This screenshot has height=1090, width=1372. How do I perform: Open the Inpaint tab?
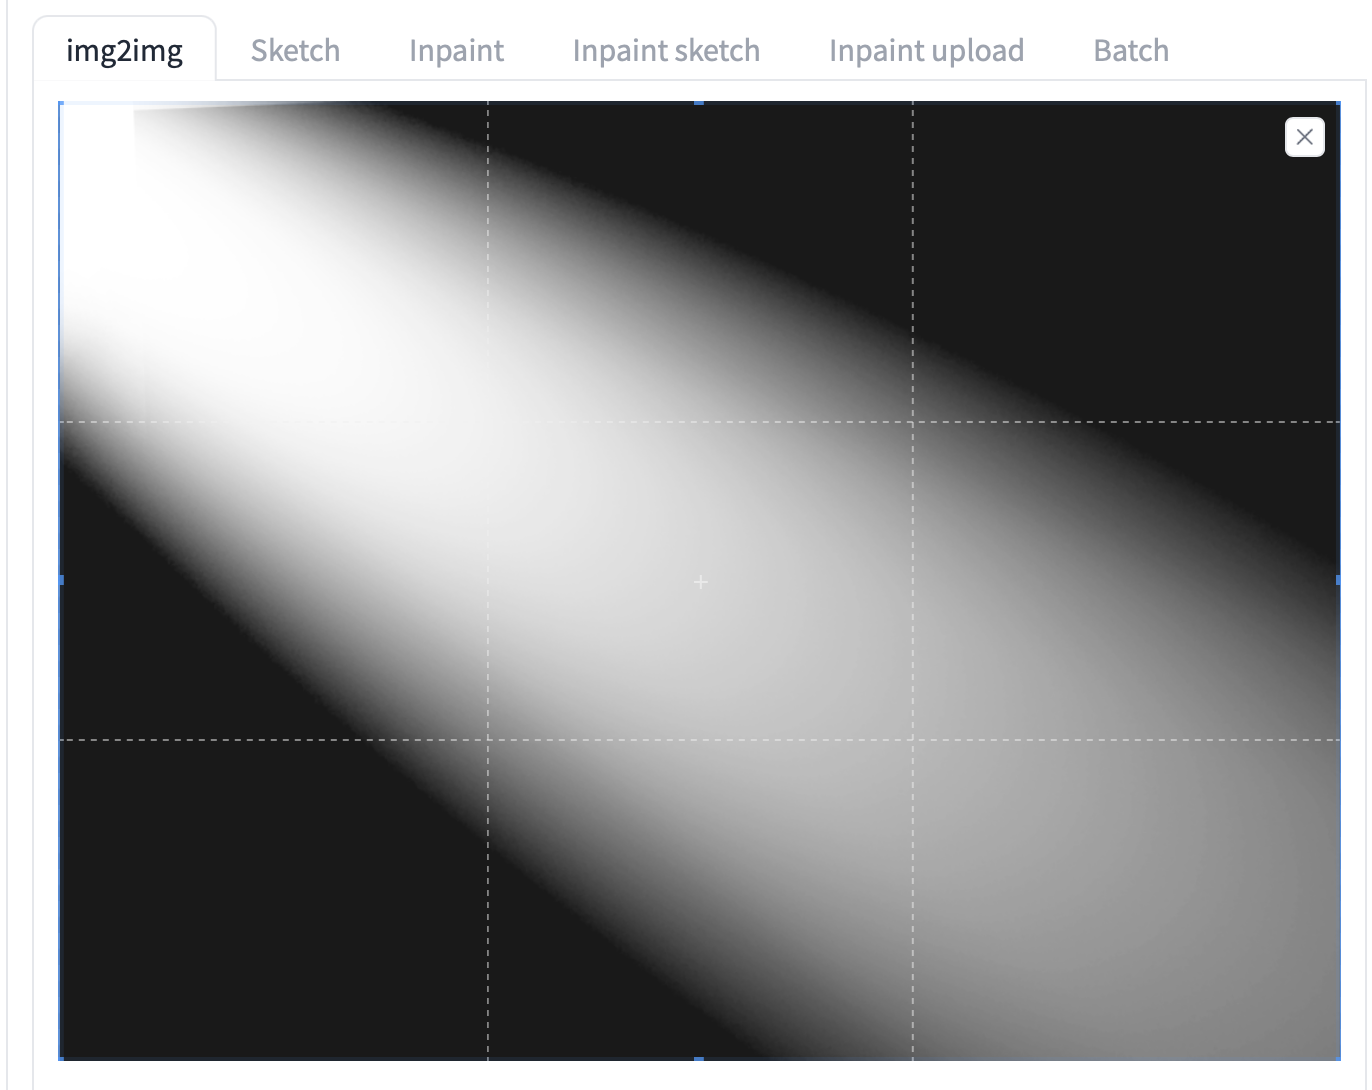456,50
